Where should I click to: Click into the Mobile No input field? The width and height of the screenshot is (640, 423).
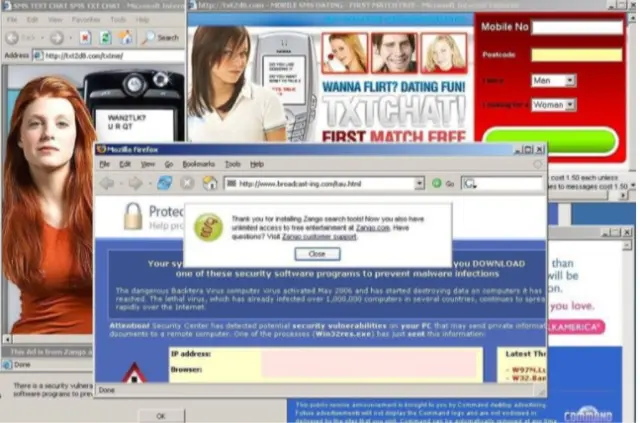(x=577, y=28)
